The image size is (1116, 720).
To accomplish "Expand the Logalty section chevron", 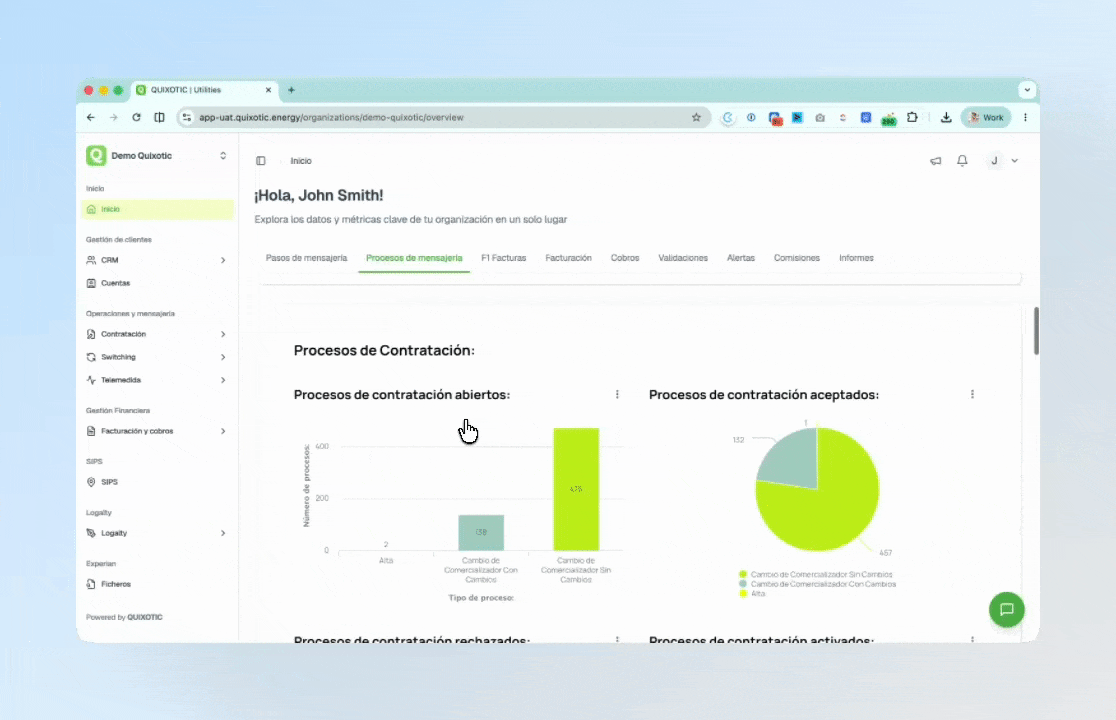I will click(223, 533).
